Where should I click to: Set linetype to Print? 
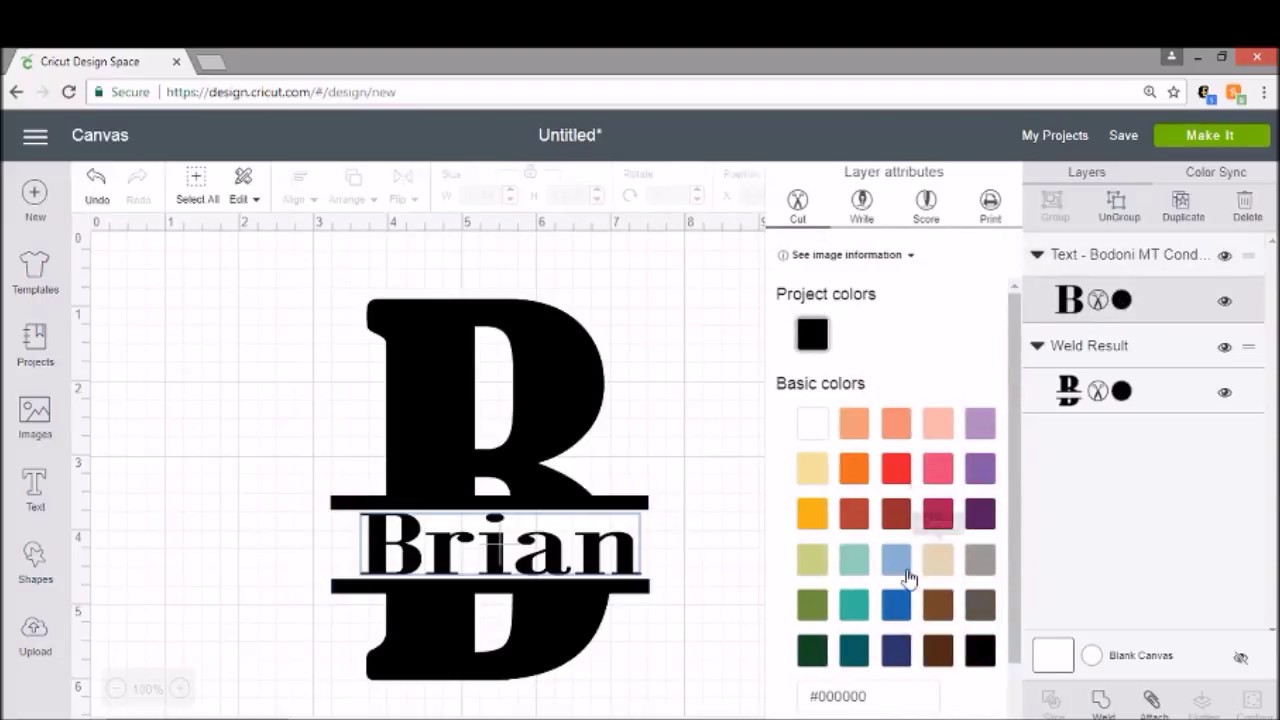[x=990, y=206]
